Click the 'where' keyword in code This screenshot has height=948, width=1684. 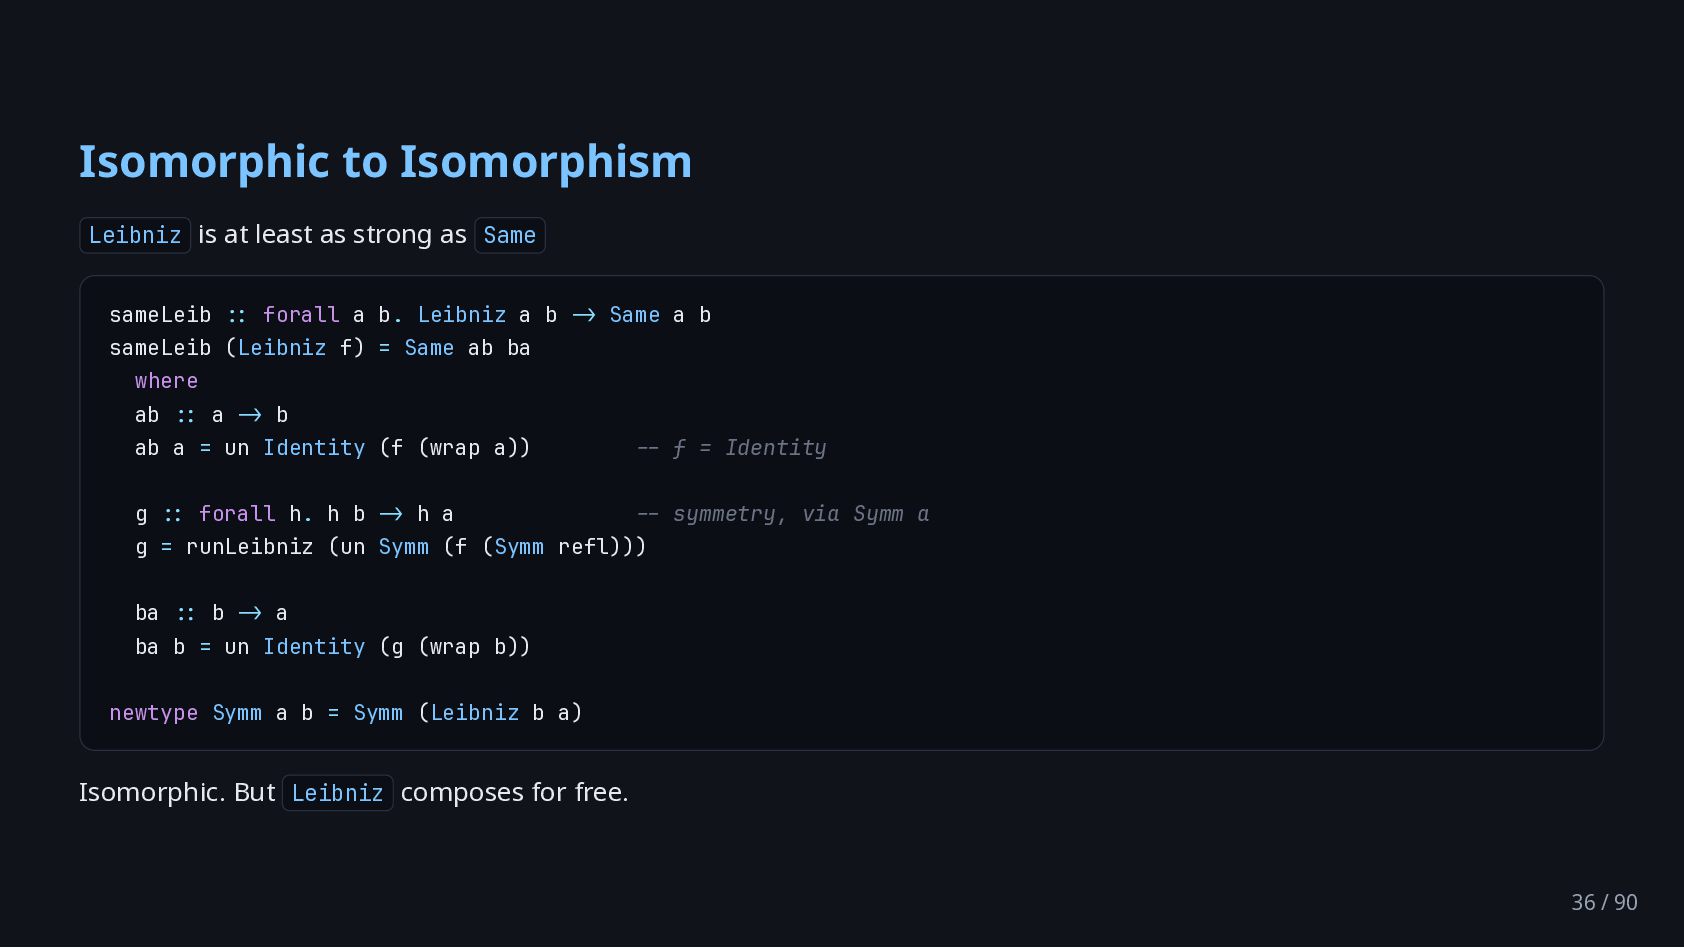(x=166, y=381)
